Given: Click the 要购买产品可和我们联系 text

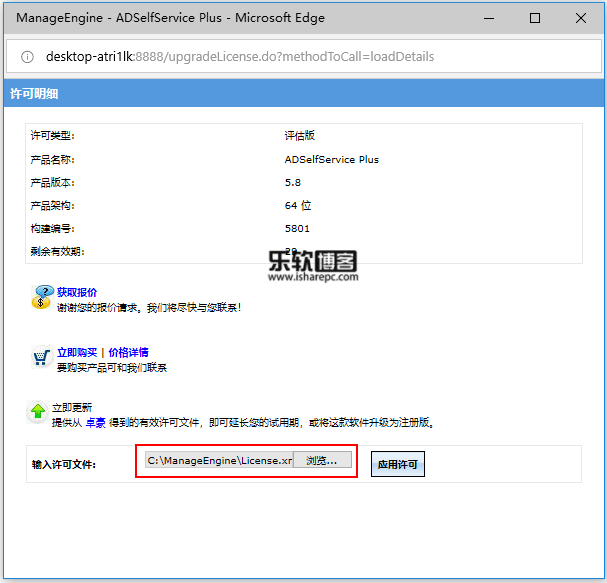Looking at the screenshot, I should tap(112, 368).
